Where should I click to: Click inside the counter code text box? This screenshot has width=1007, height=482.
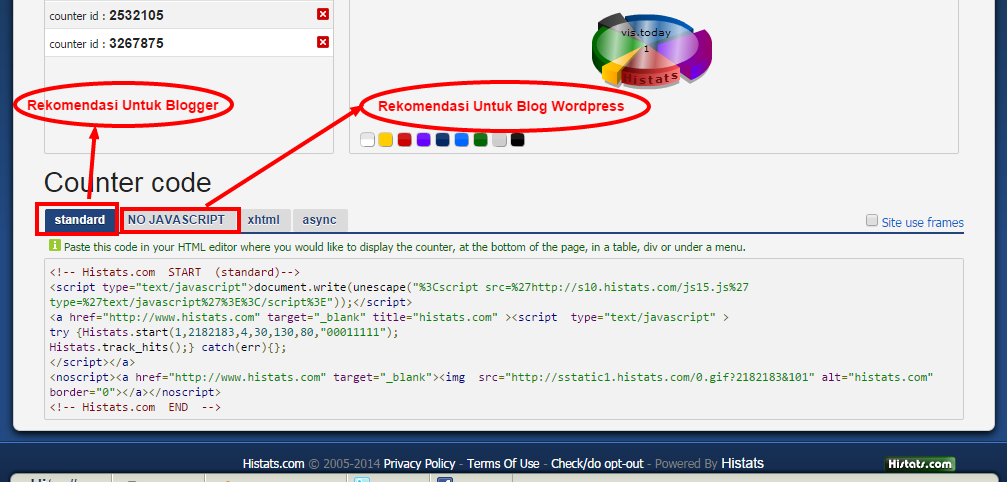pyautogui.click(x=504, y=339)
